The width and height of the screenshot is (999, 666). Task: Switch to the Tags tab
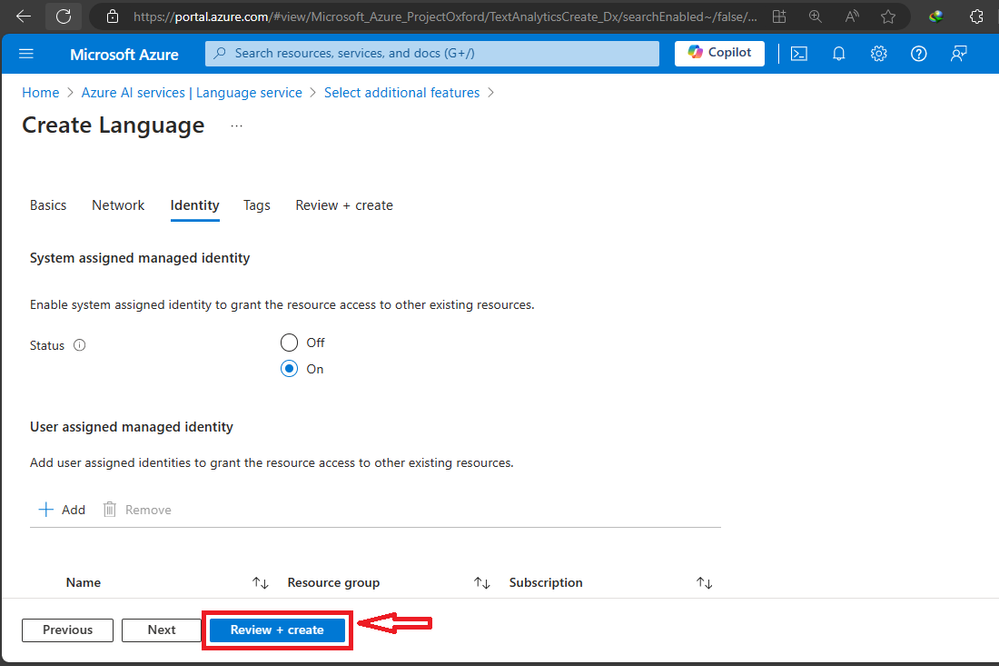point(257,205)
